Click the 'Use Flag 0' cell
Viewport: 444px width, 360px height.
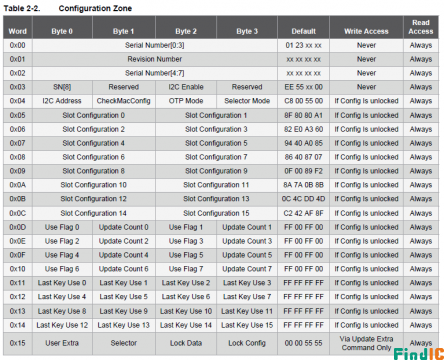[62, 227]
